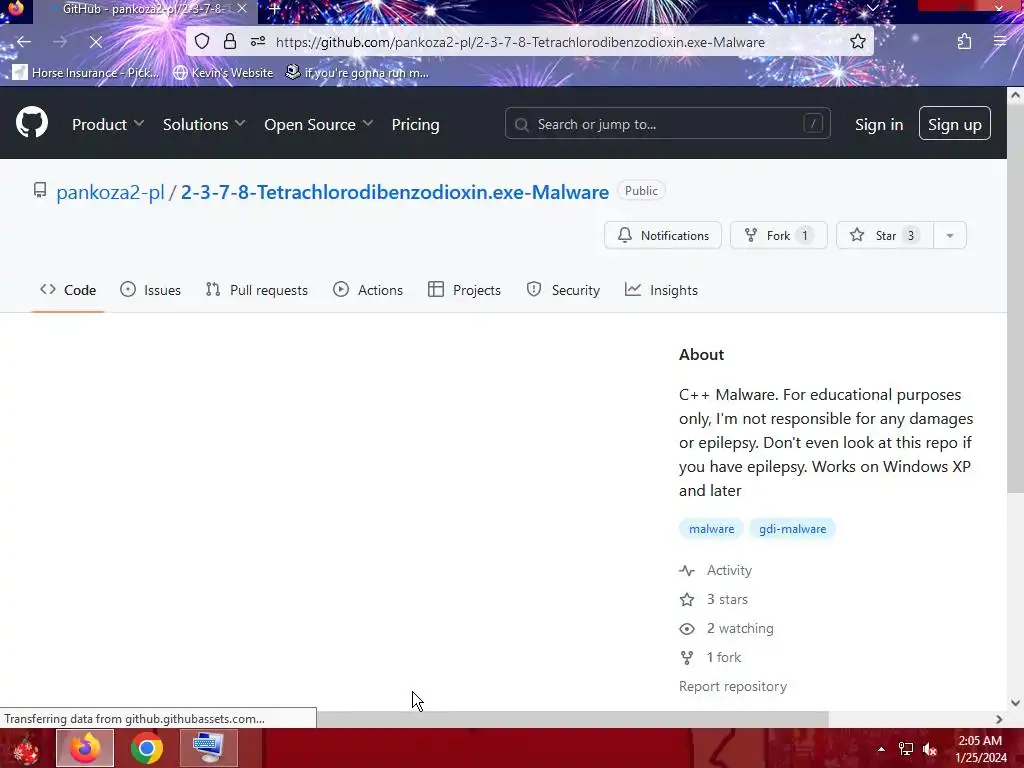
Task: Open the Horse Insurance bookmark
Action: (86, 72)
